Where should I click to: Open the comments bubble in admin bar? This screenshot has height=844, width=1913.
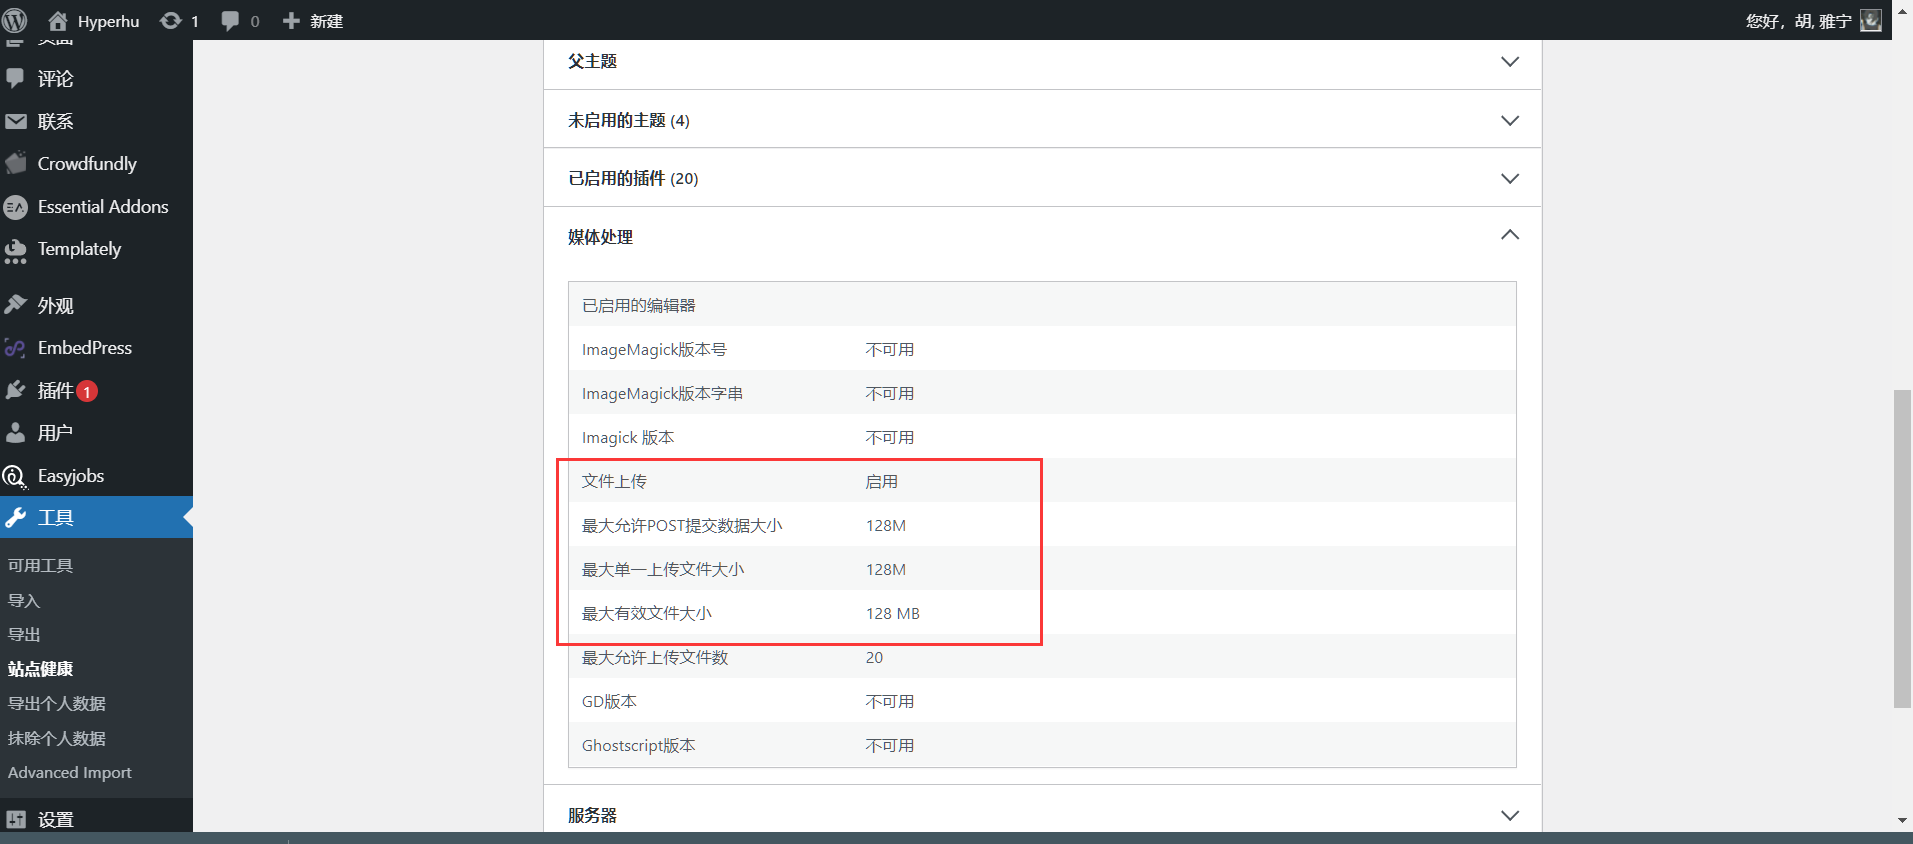[230, 21]
